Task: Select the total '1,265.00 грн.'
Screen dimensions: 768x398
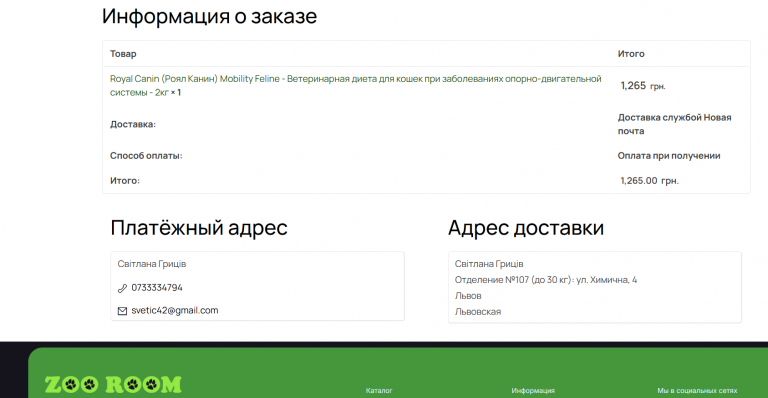Action: click(x=649, y=181)
